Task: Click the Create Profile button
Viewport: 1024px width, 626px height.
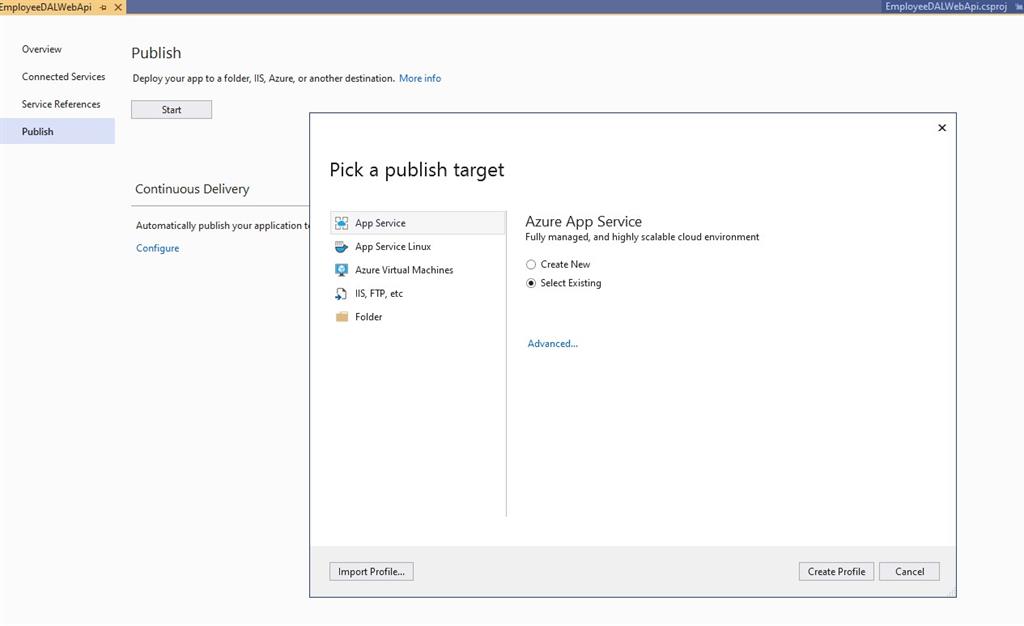Action: [836, 571]
